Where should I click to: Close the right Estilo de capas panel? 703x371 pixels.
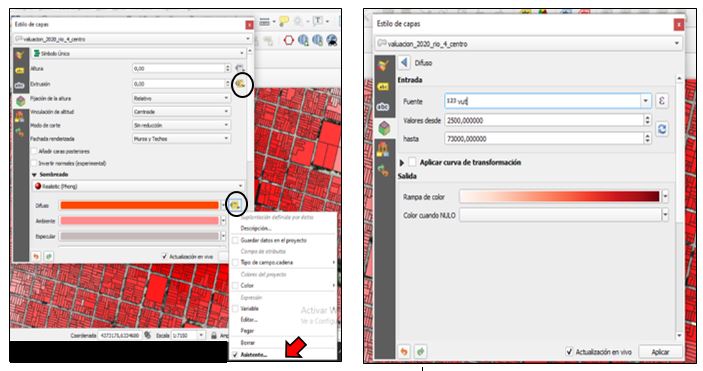pos(679,24)
